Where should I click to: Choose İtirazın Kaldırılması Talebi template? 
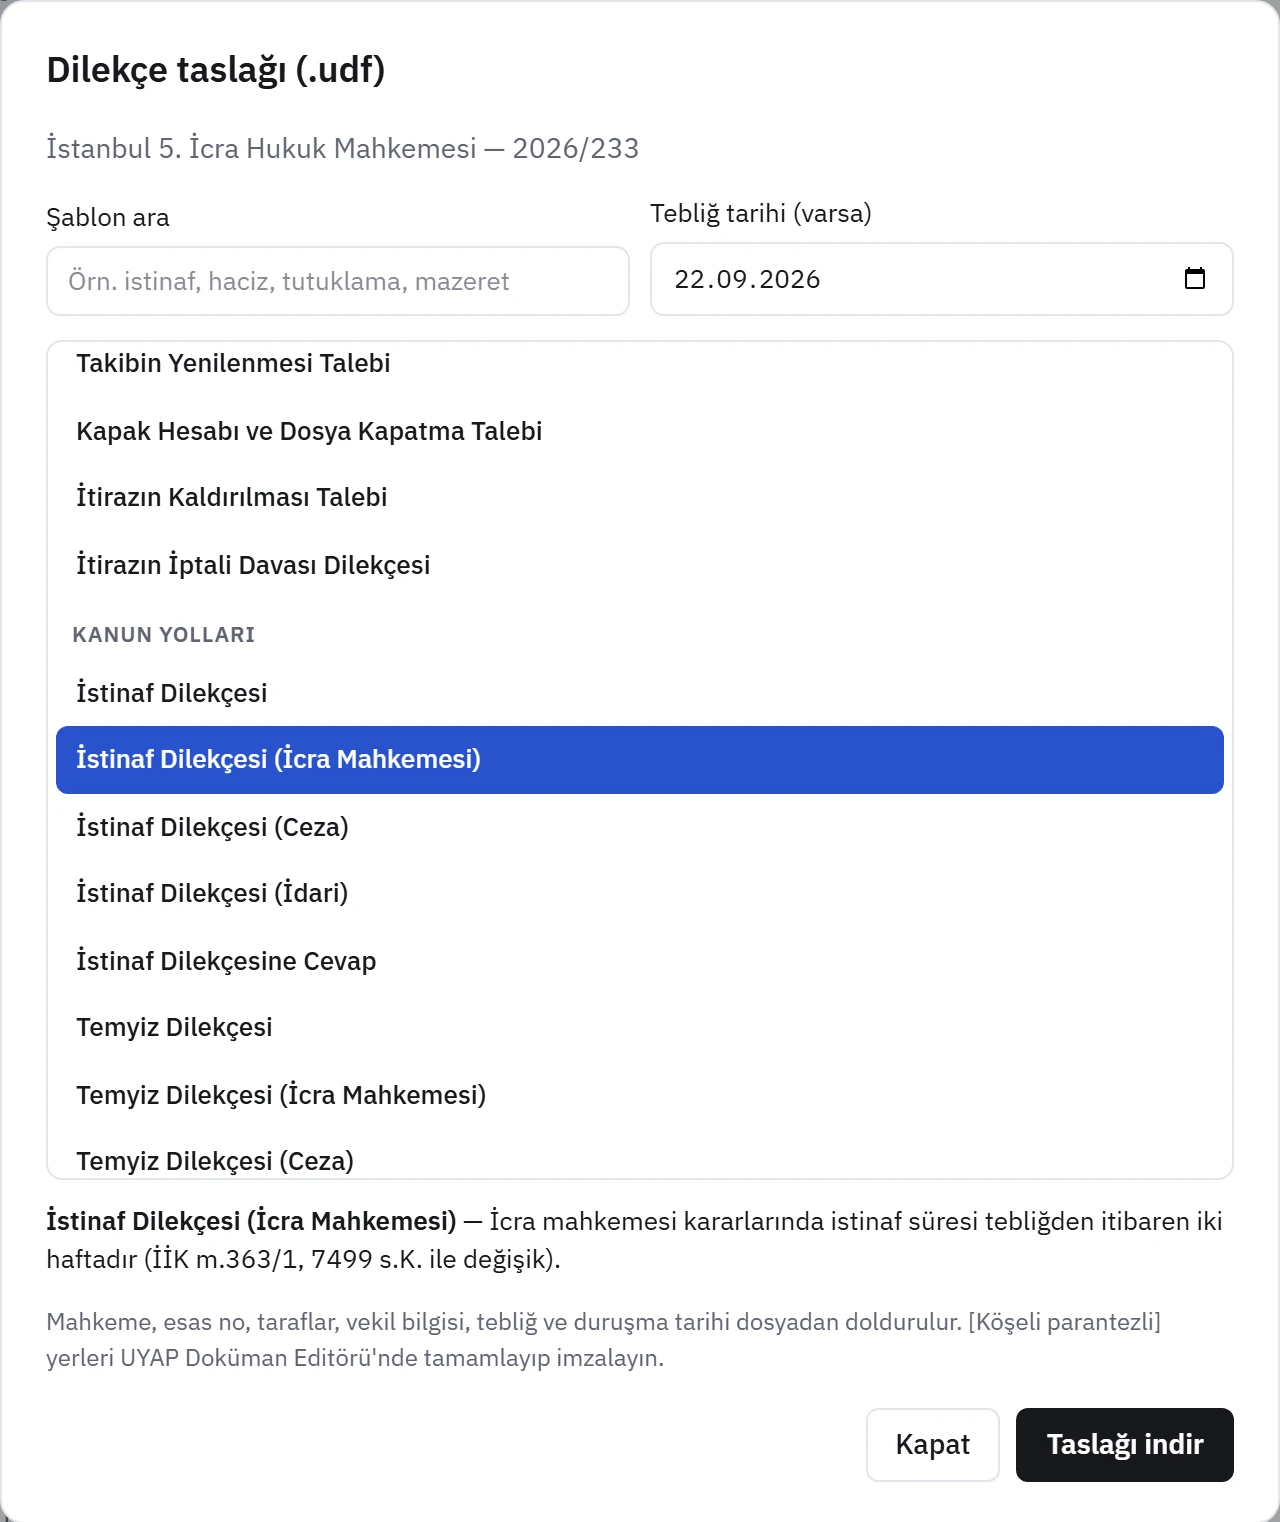[640, 497]
